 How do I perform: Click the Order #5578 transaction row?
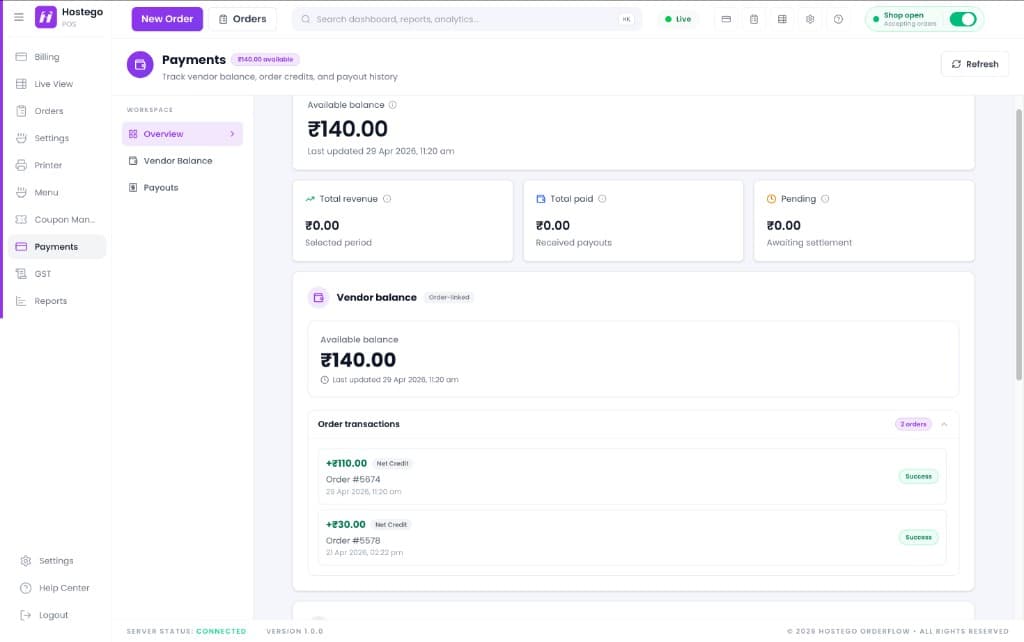click(x=632, y=538)
